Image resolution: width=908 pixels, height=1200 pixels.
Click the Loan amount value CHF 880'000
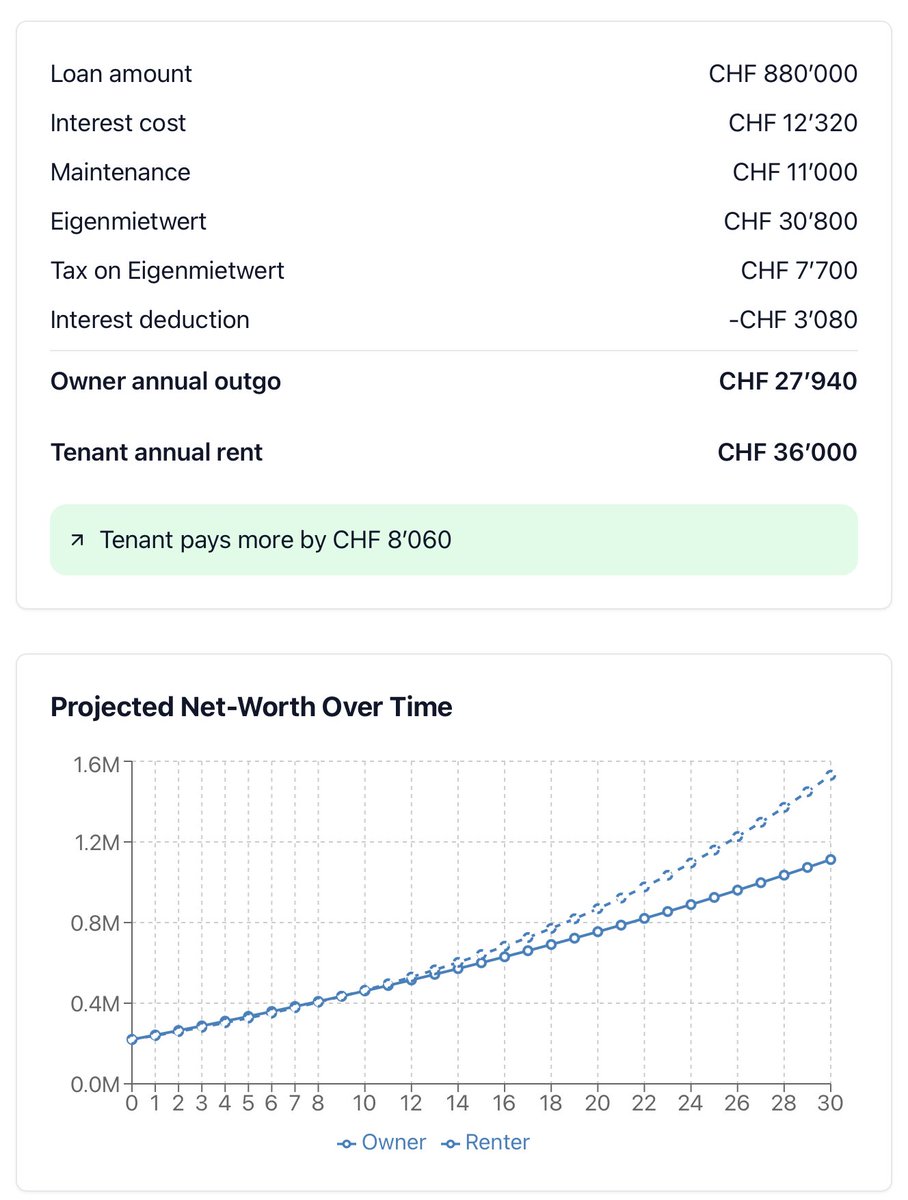783,74
